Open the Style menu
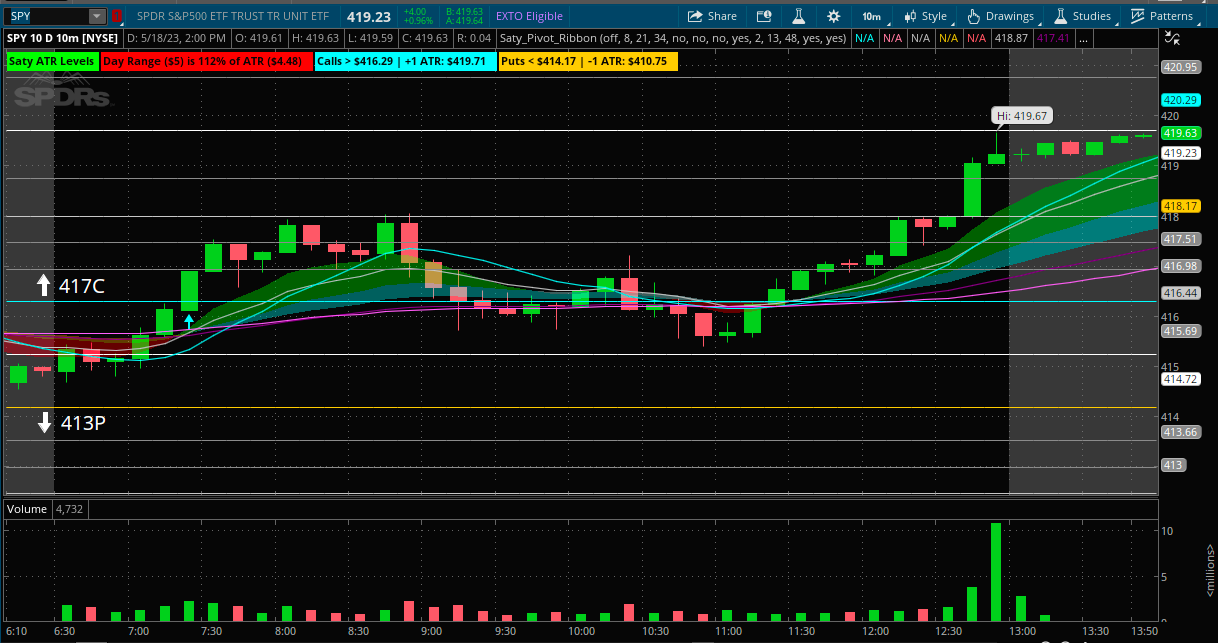 [926, 16]
